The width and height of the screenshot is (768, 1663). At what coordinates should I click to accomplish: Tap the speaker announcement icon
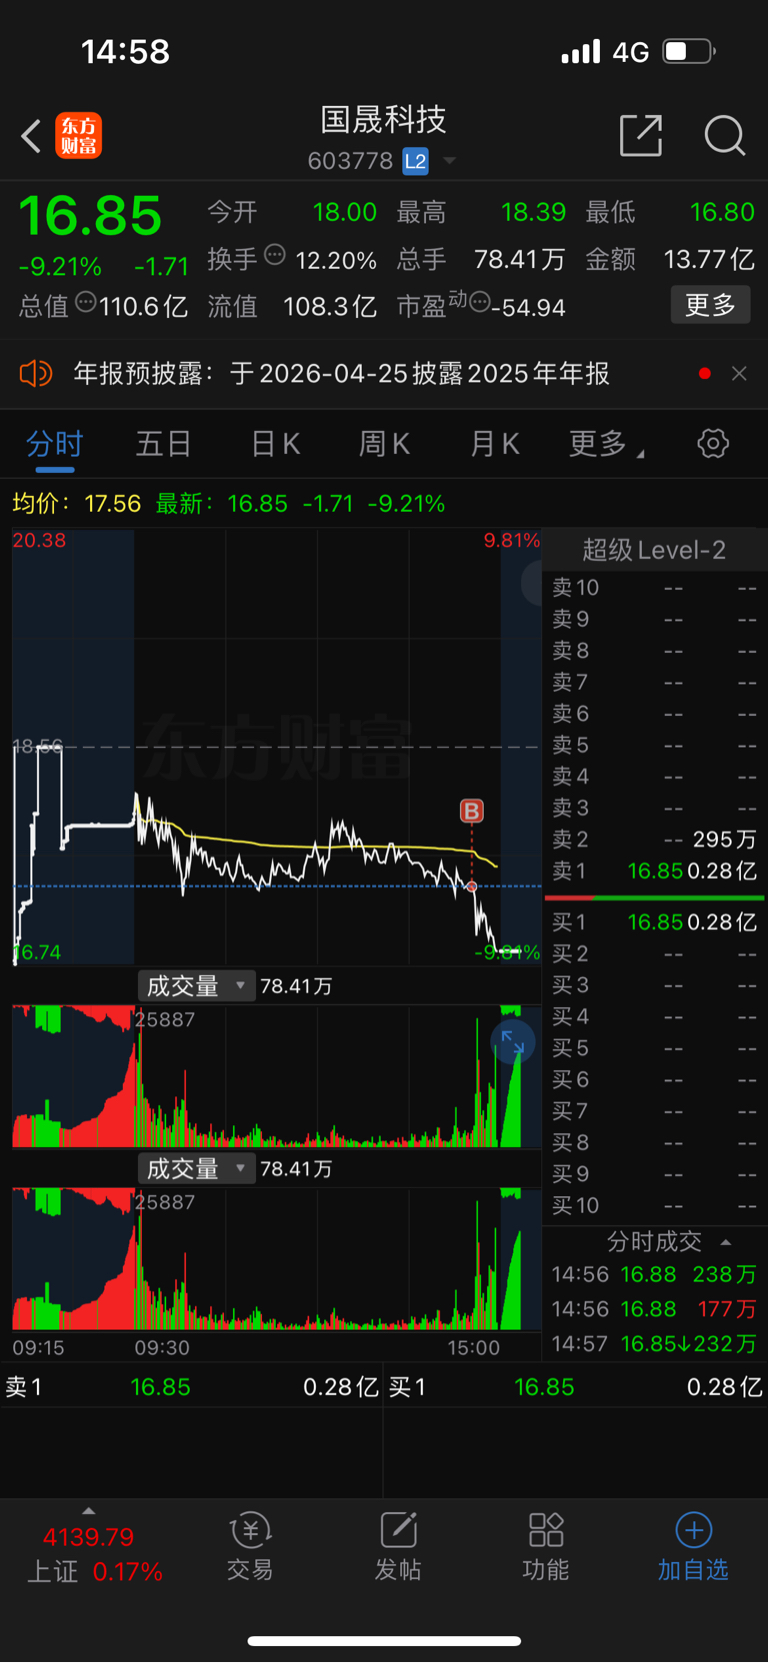[35, 374]
